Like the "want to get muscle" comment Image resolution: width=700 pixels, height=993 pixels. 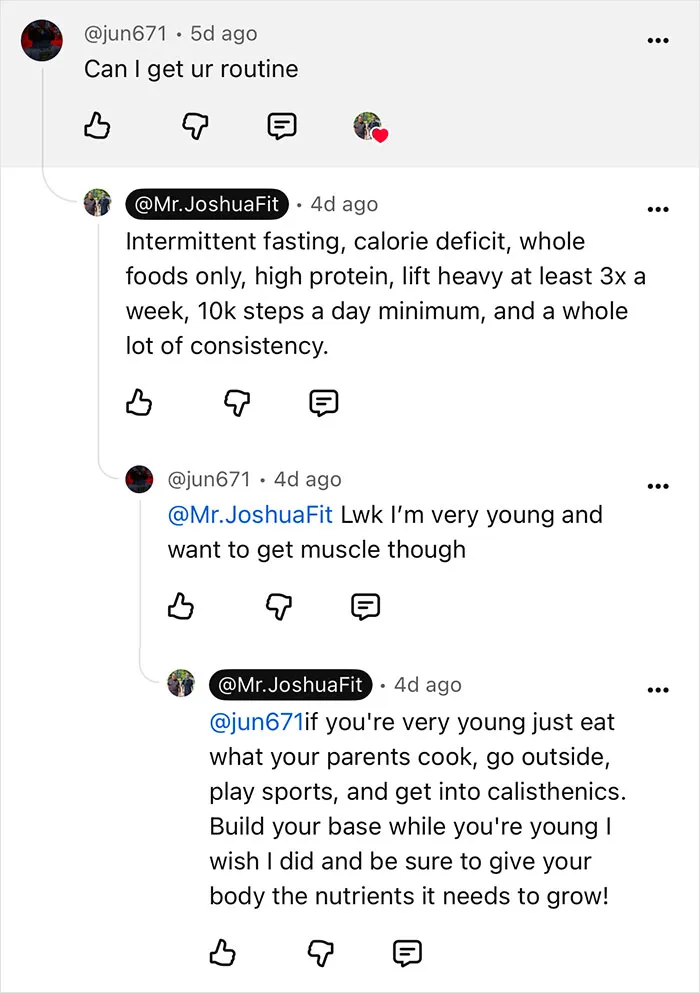point(181,606)
